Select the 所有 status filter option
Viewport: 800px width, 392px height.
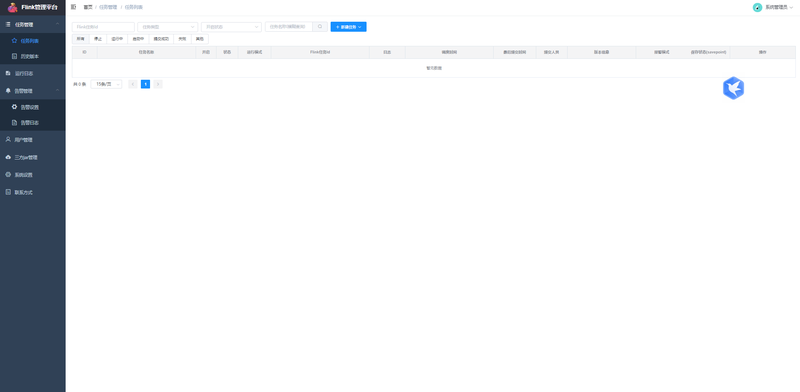[x=81, y=39]
